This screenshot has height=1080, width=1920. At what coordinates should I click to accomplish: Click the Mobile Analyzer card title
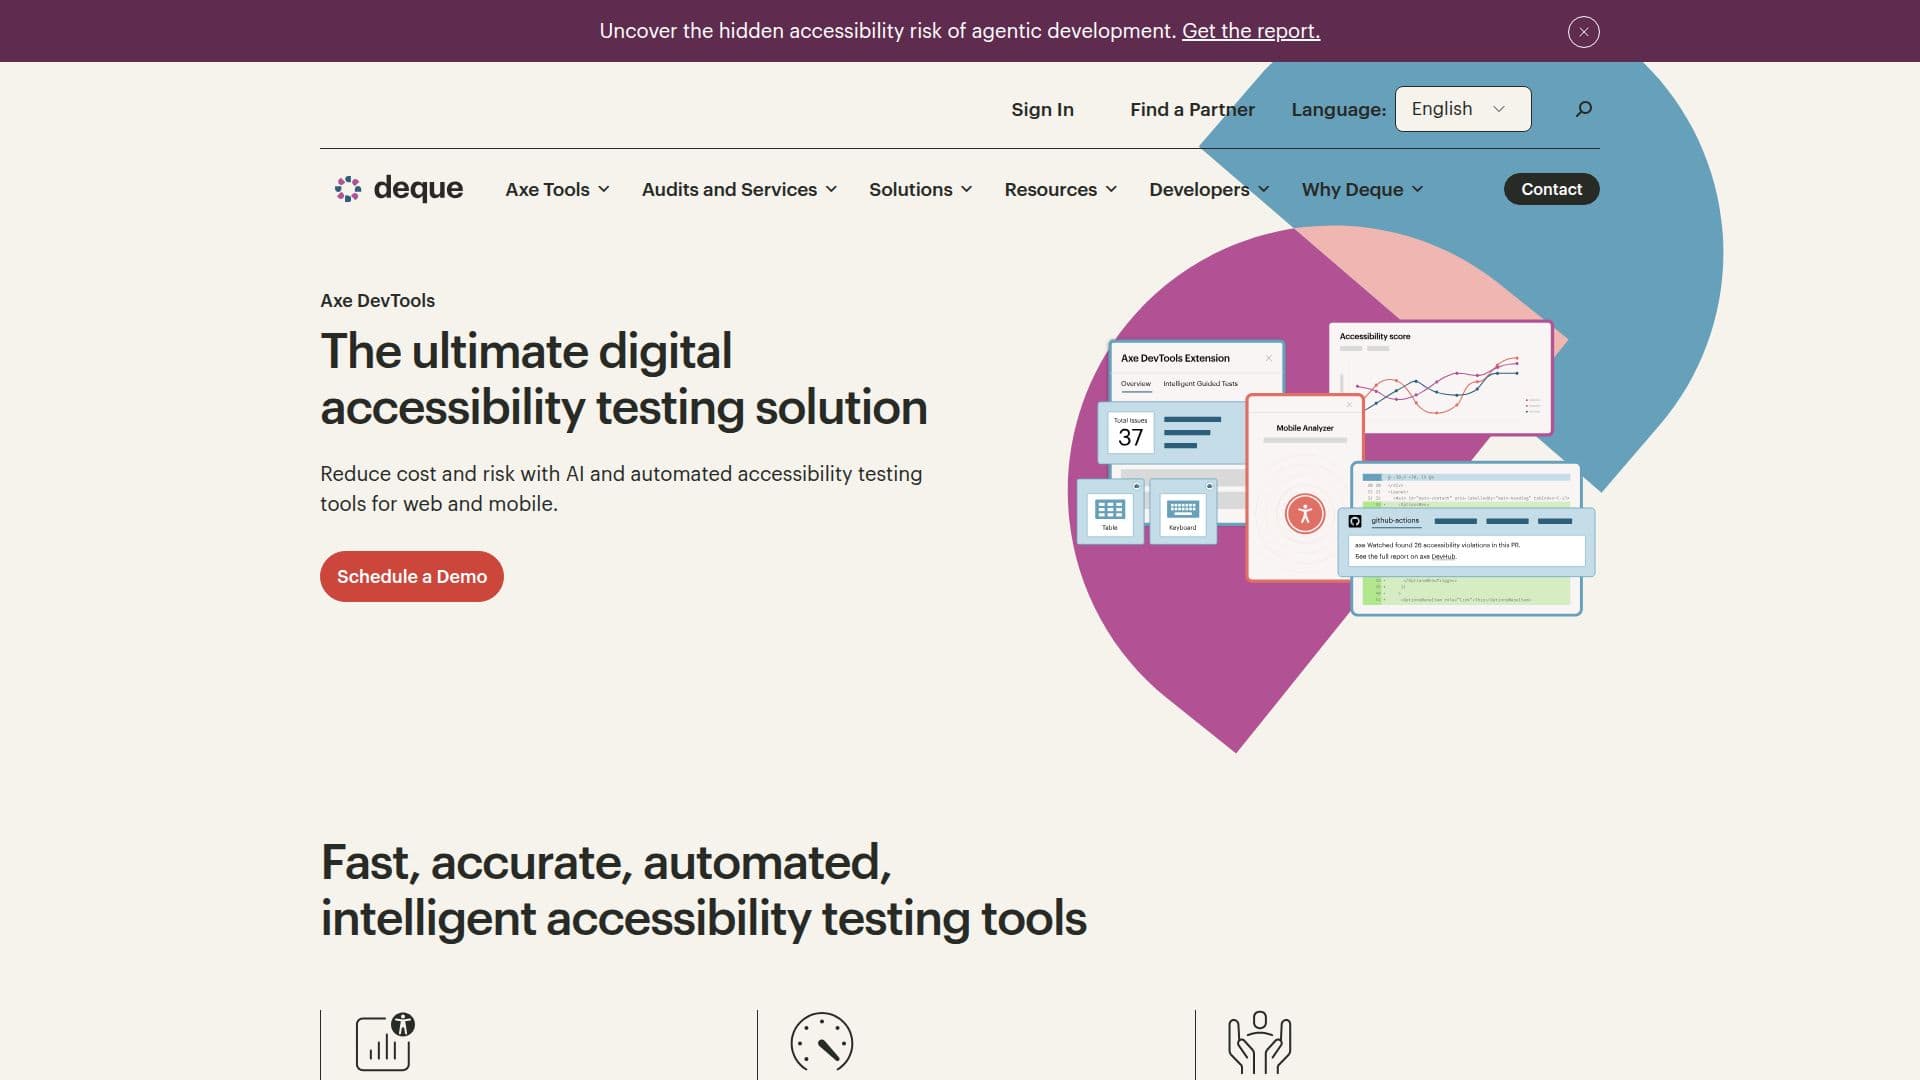tap(1304, 428)
